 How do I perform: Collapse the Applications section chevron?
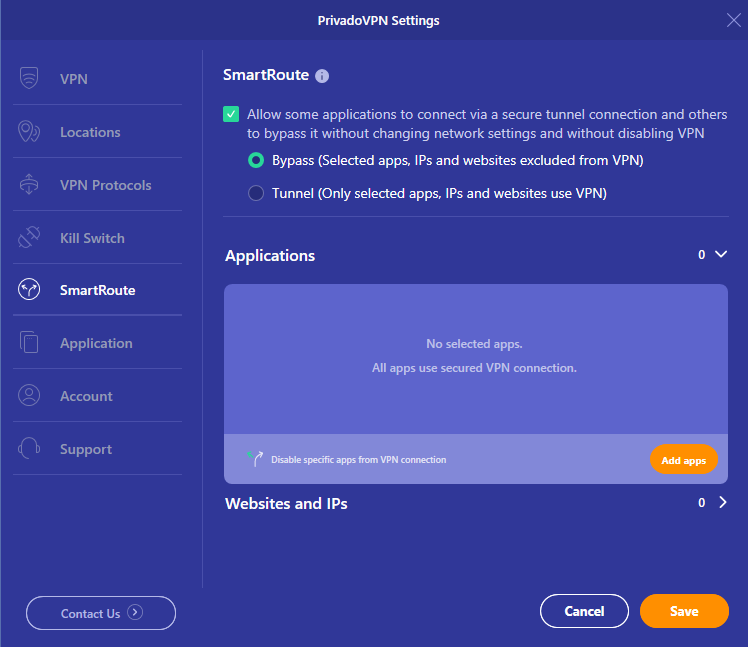[721, 254]
